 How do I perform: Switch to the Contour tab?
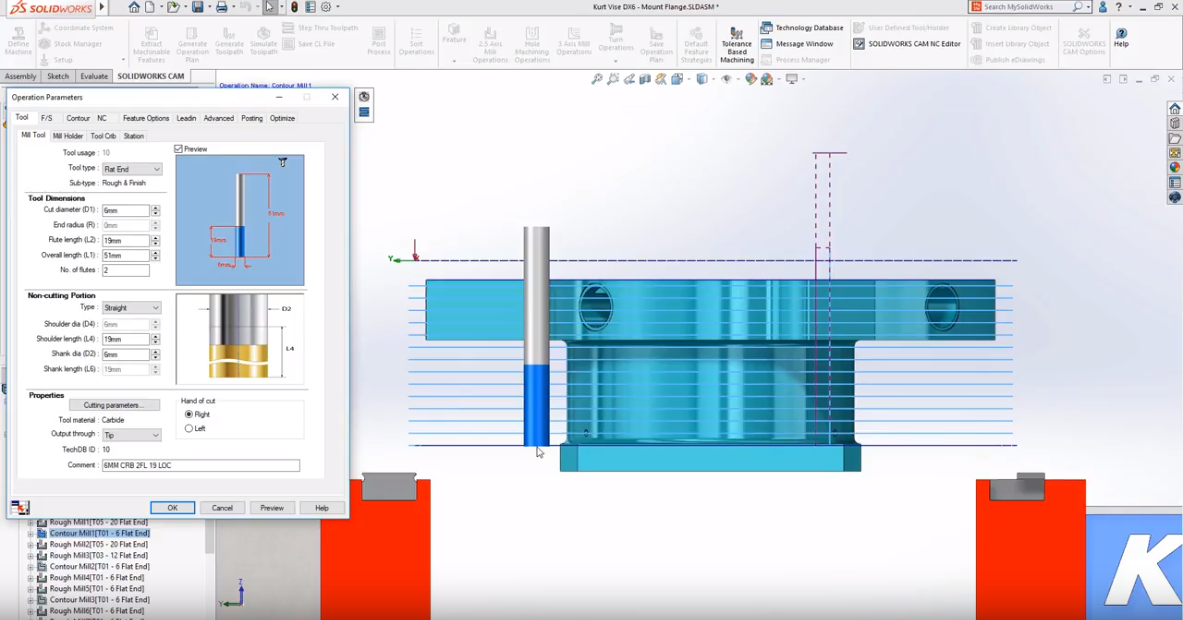click(x=78, y=118)
